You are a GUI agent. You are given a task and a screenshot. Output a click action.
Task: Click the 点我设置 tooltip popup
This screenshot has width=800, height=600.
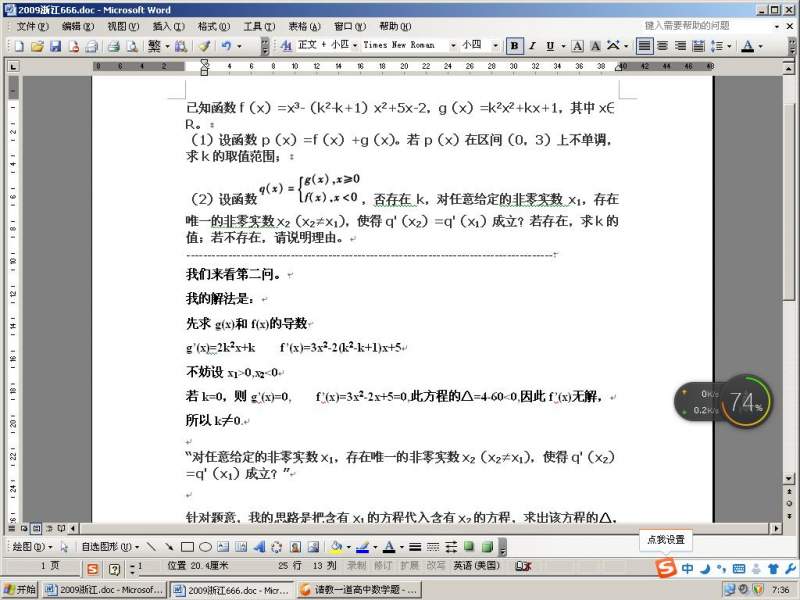(x=665, y=540)
